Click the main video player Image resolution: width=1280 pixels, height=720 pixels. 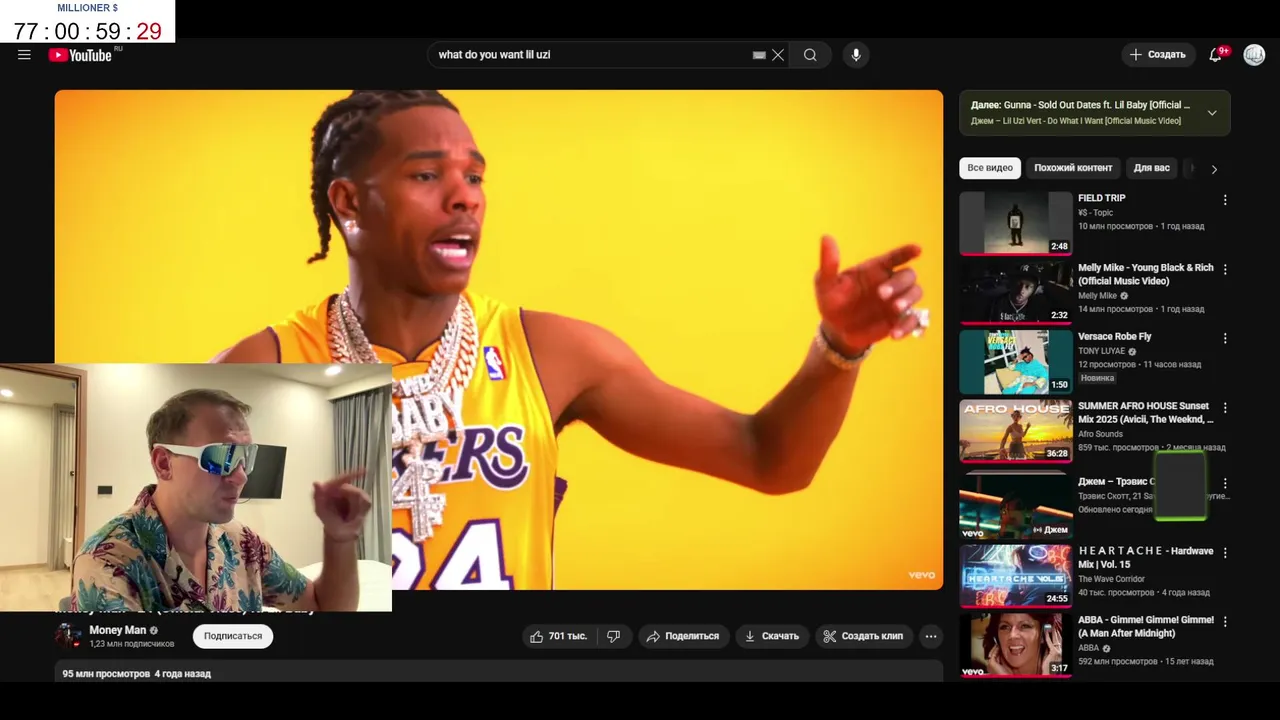(499, 340)
